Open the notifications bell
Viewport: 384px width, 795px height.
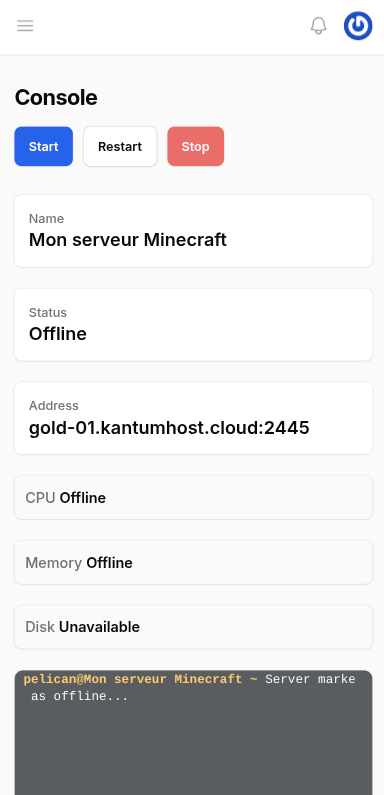(319, 25)
